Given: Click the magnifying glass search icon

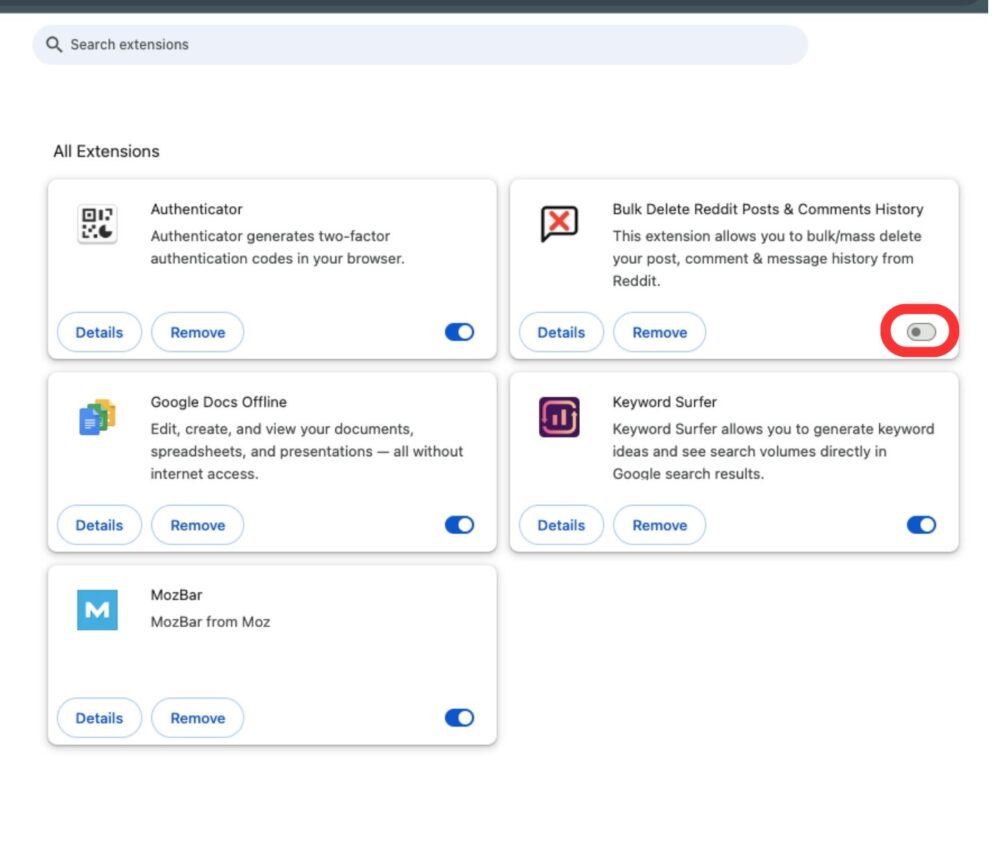Looking at the screenshot, I should 54,44.
